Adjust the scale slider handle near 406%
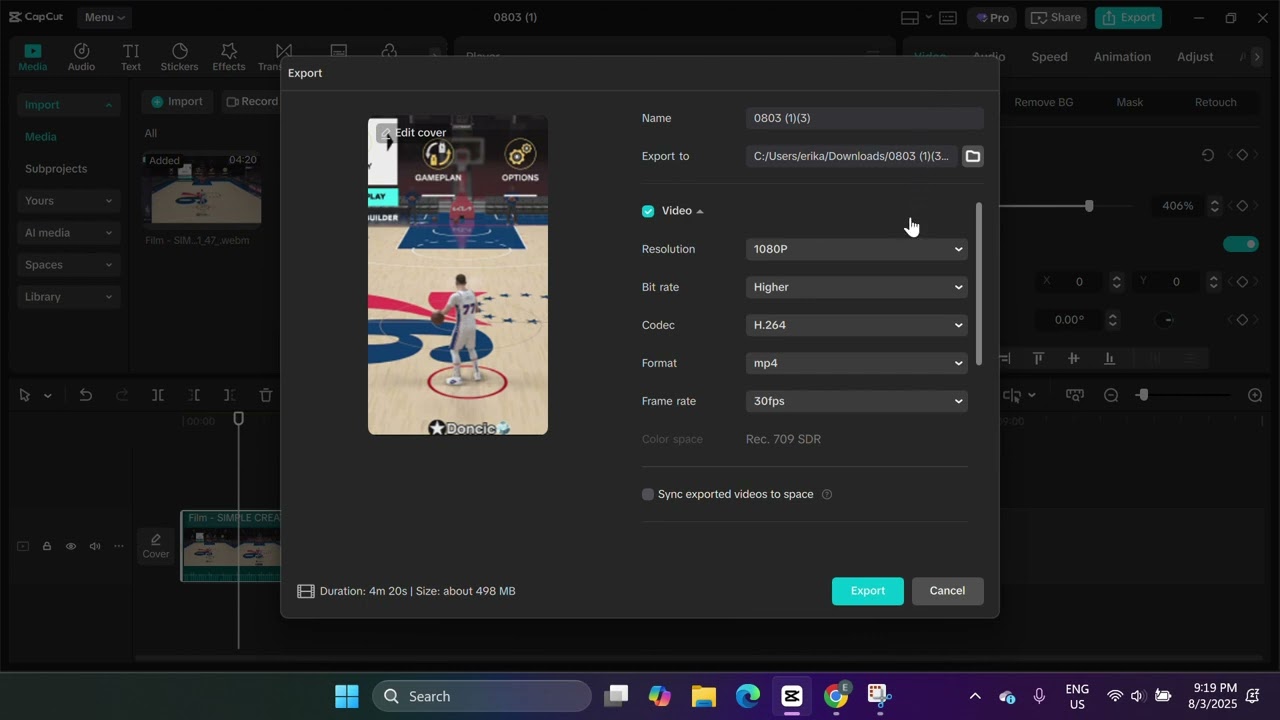 click(x=1089, y=206)
